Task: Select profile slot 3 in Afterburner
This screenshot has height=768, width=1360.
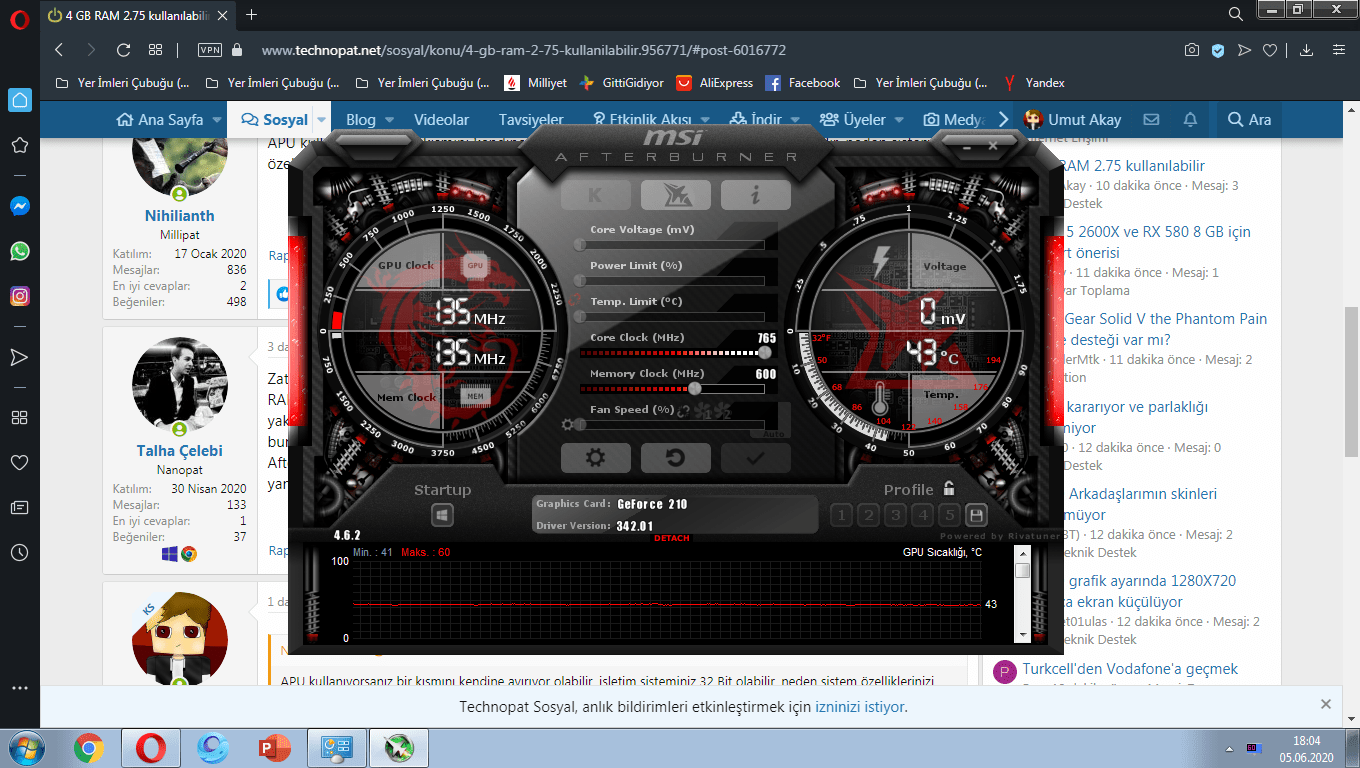Action: (896, 515)
